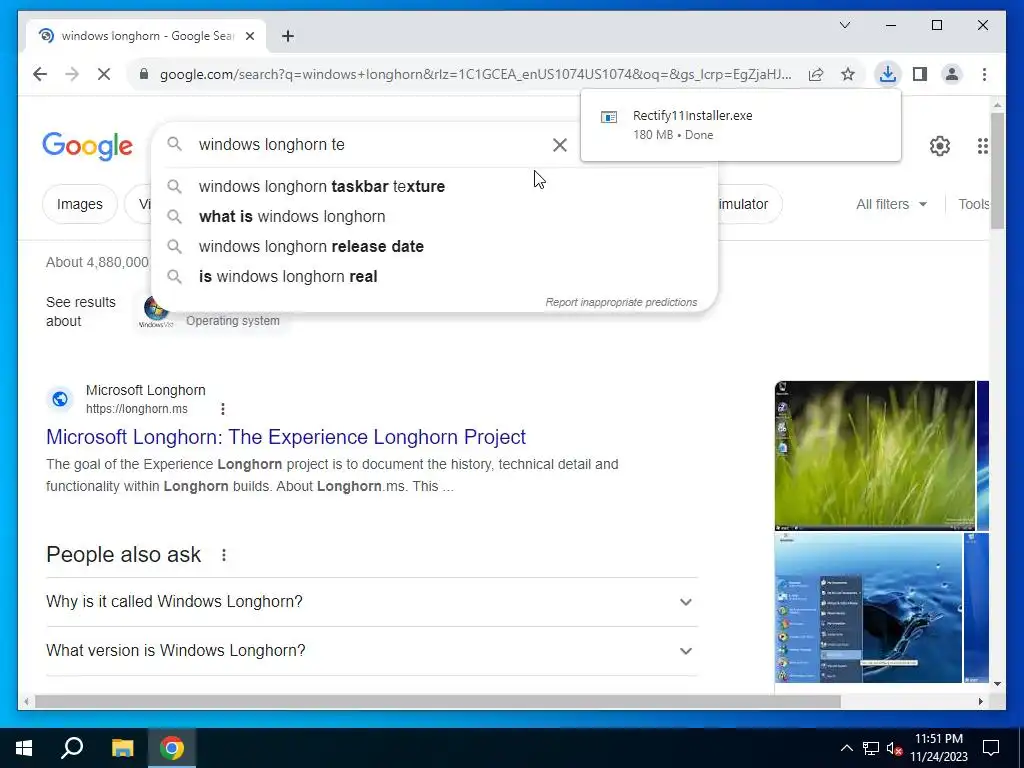Close the 'windows longhorn' browser tab

(x=249, y=36)
